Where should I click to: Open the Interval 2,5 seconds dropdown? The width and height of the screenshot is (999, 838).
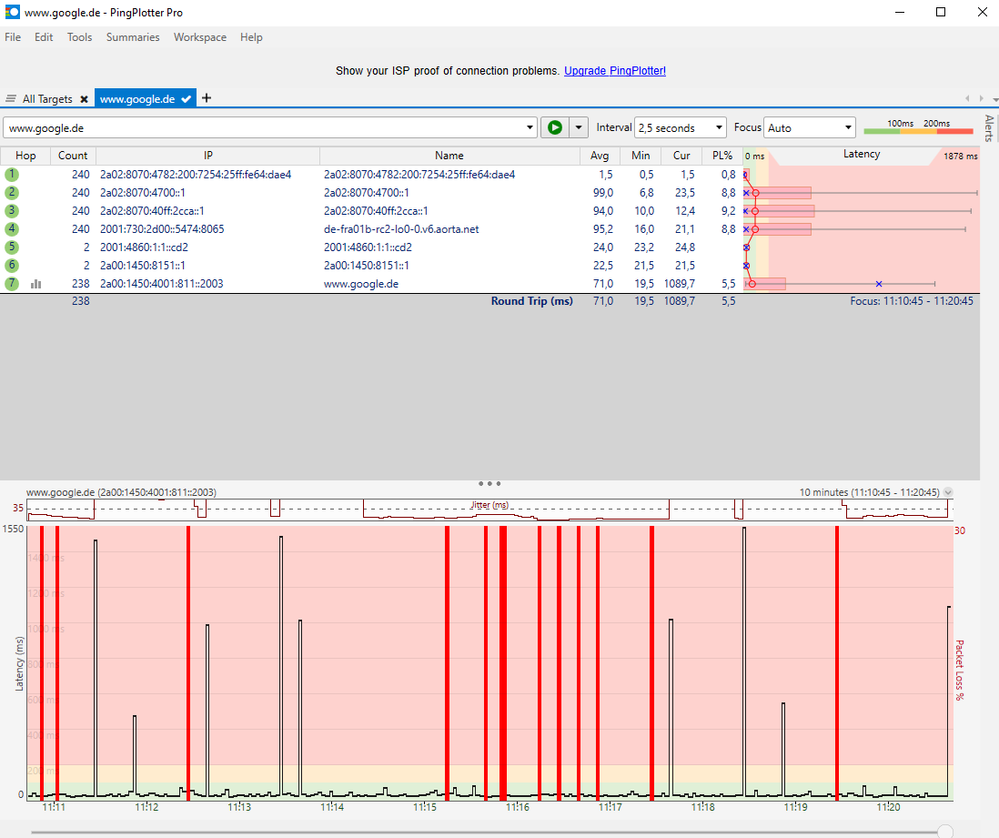[x=719, y=127]
